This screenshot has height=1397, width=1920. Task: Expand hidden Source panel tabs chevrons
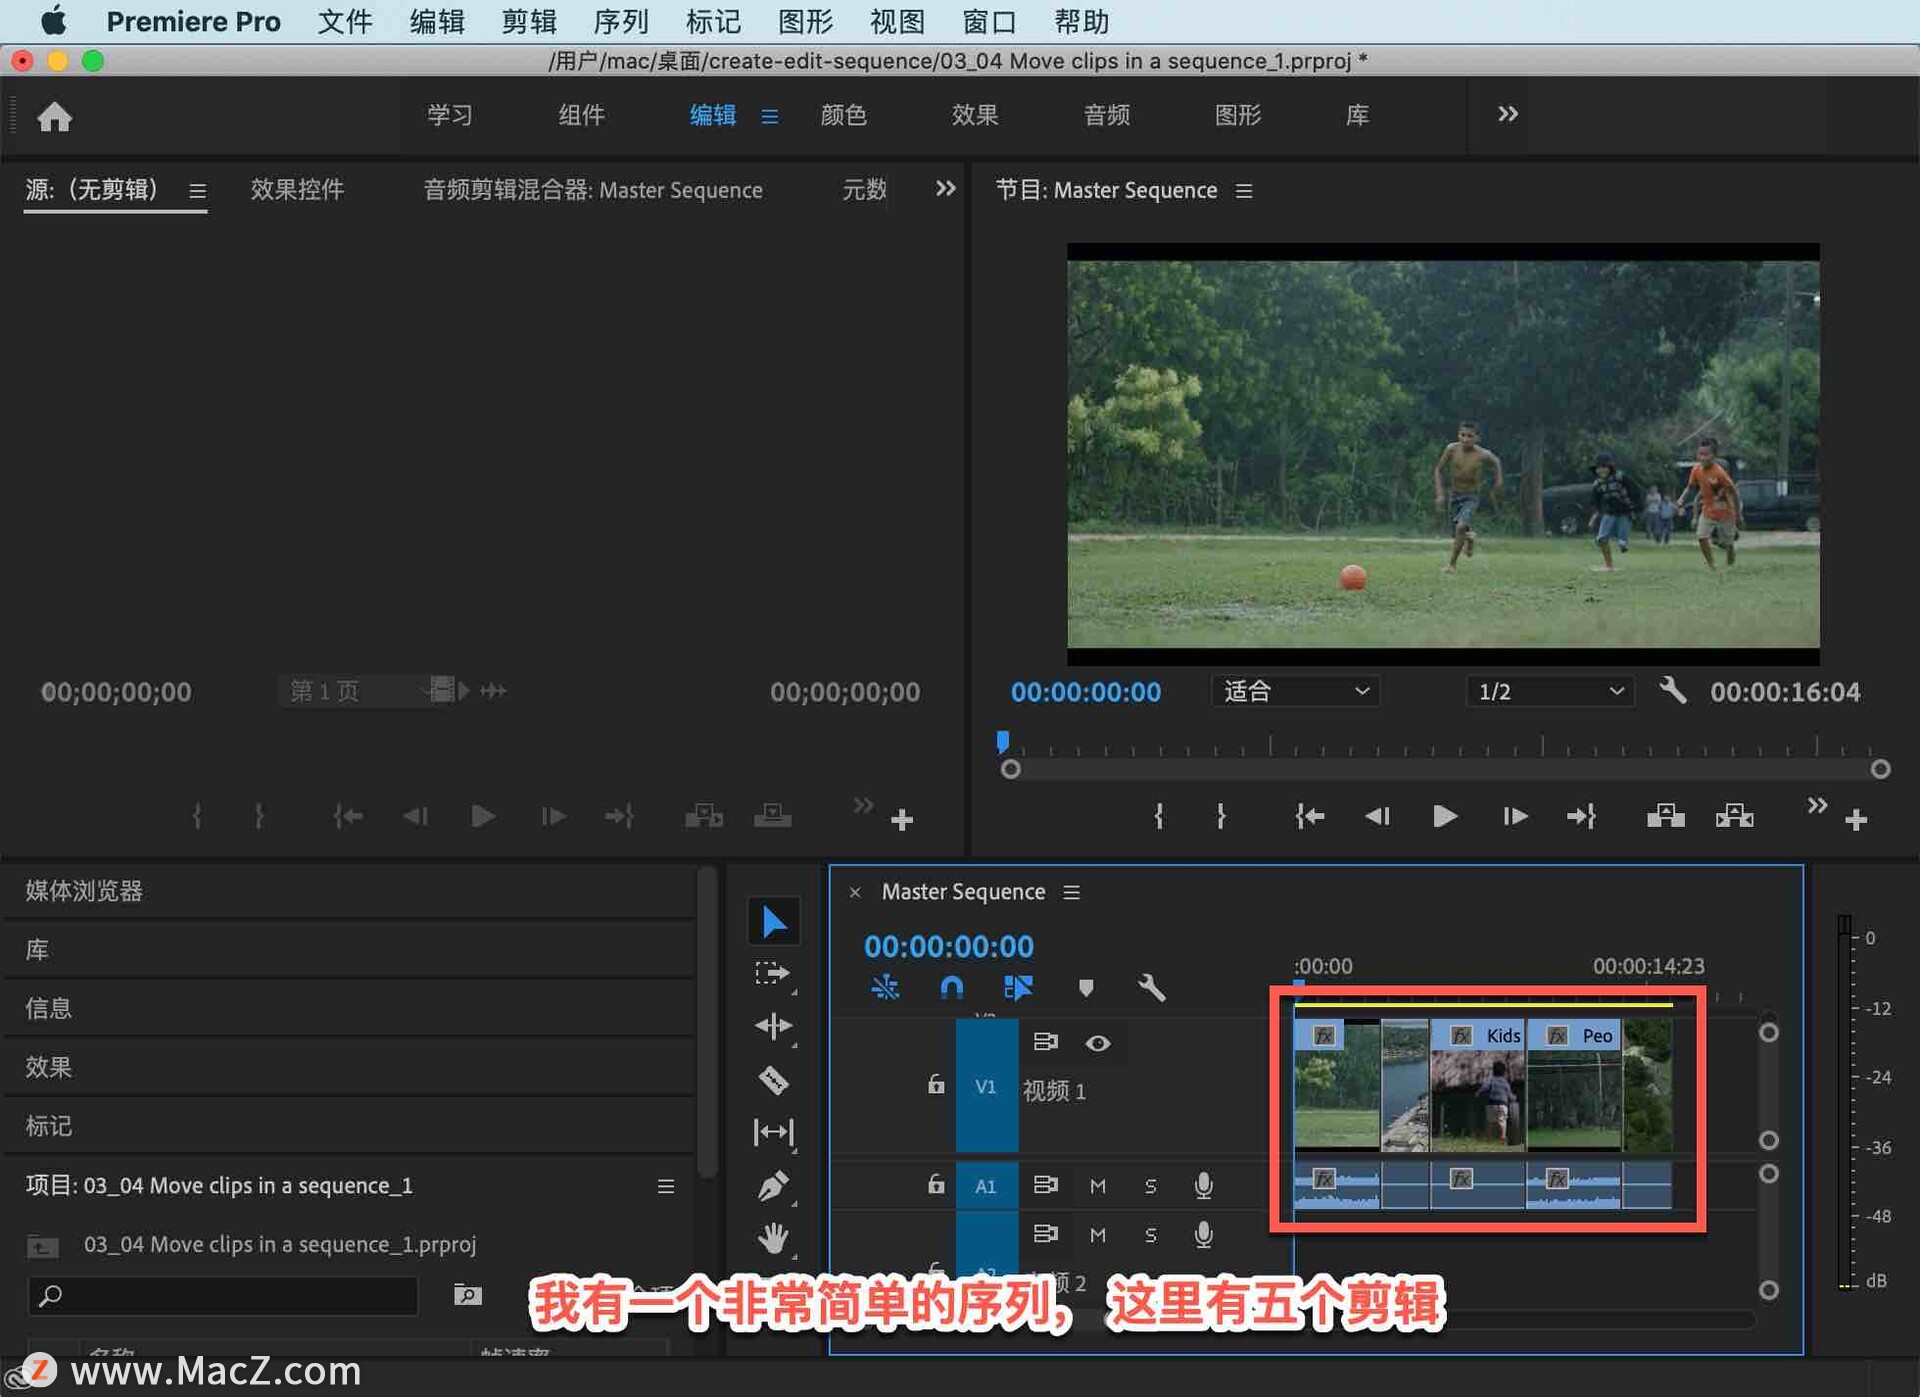click(x=945, y=189)
